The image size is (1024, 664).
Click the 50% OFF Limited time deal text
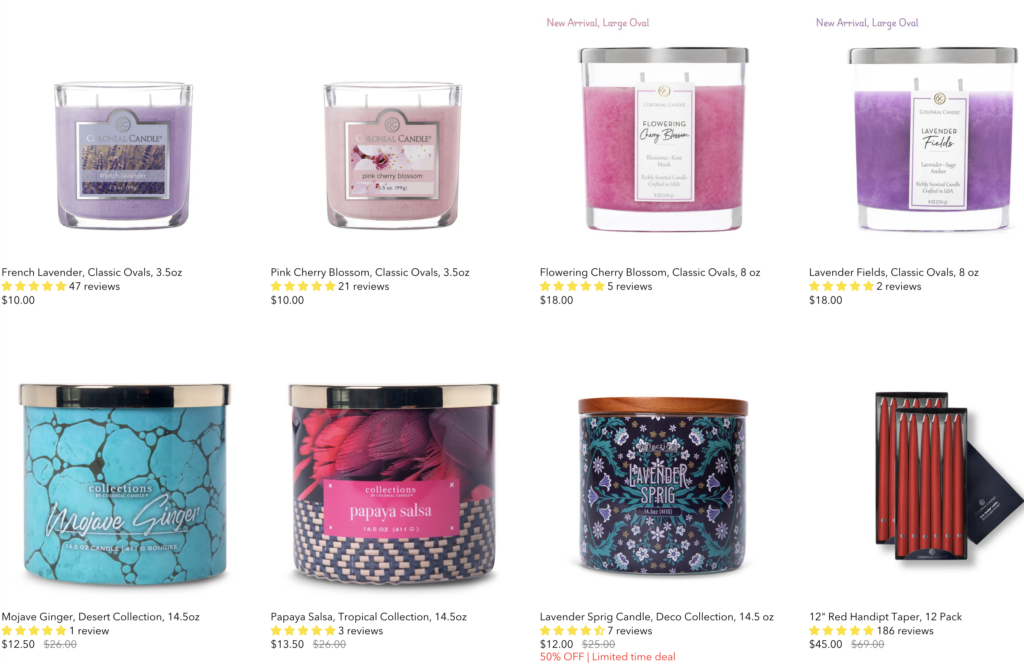pyautogui.click(x=607, y=657)
